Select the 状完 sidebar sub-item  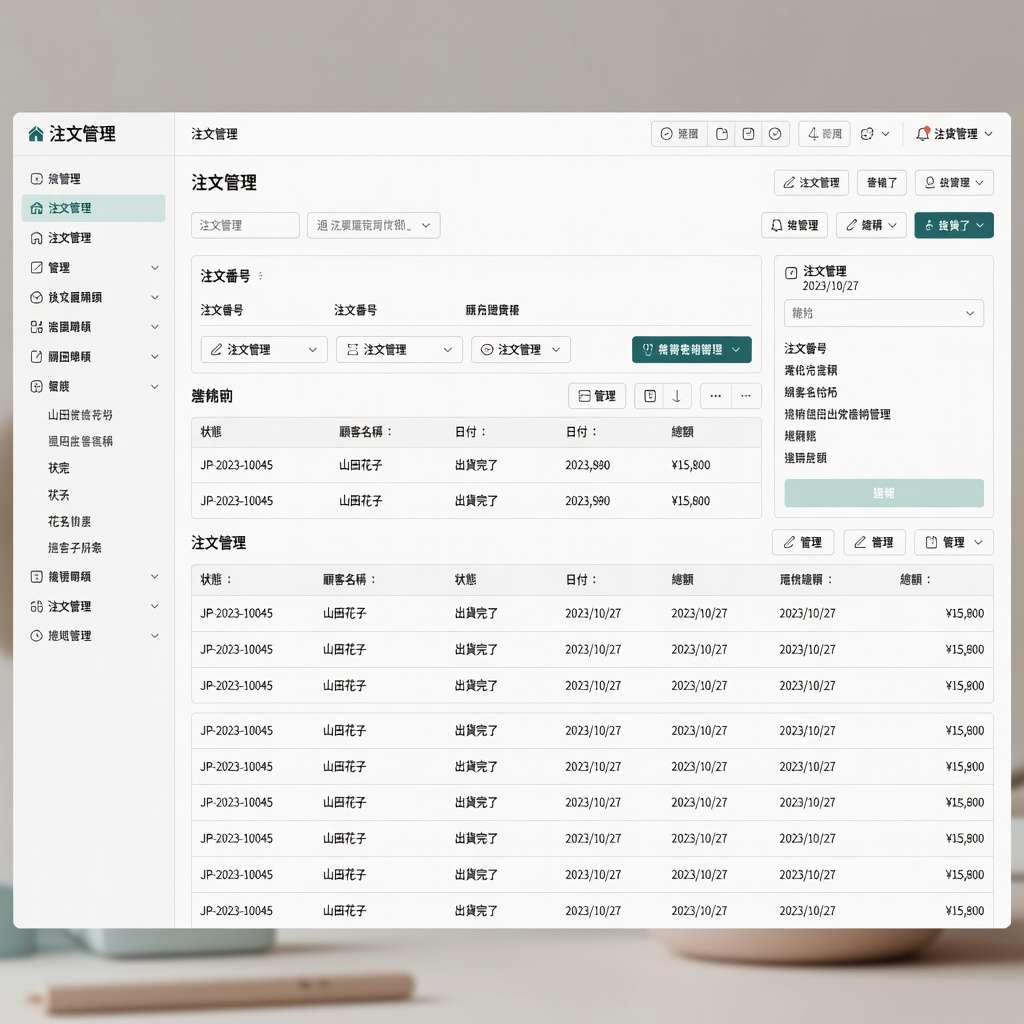tap(59, 468)
